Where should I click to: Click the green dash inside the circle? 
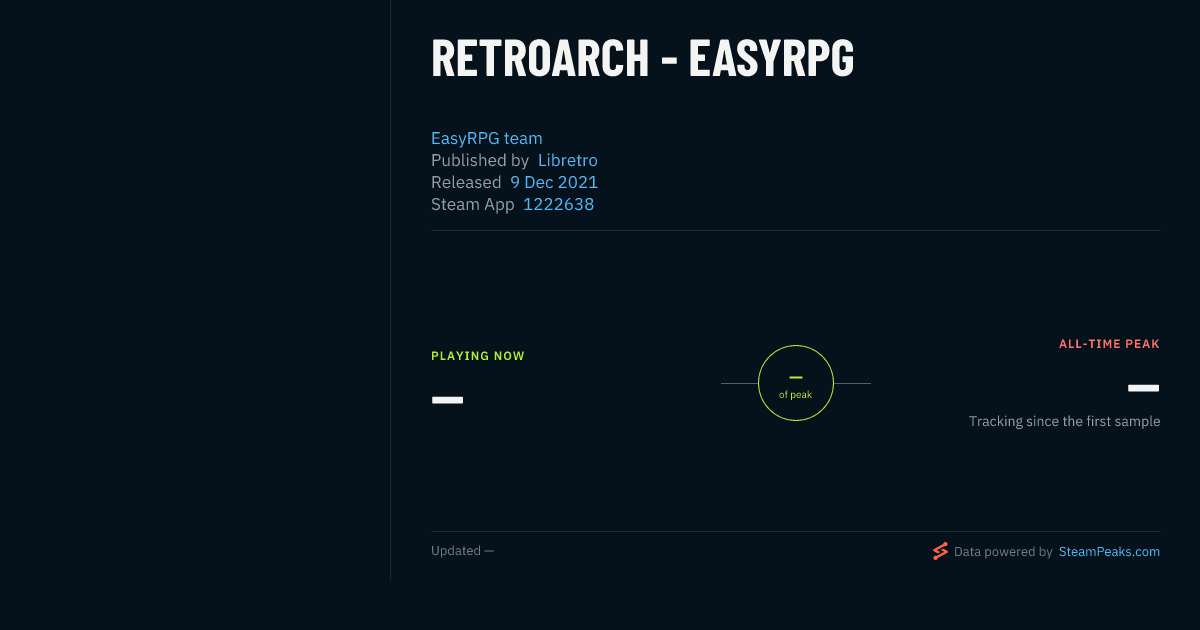[x=796, y=377]
